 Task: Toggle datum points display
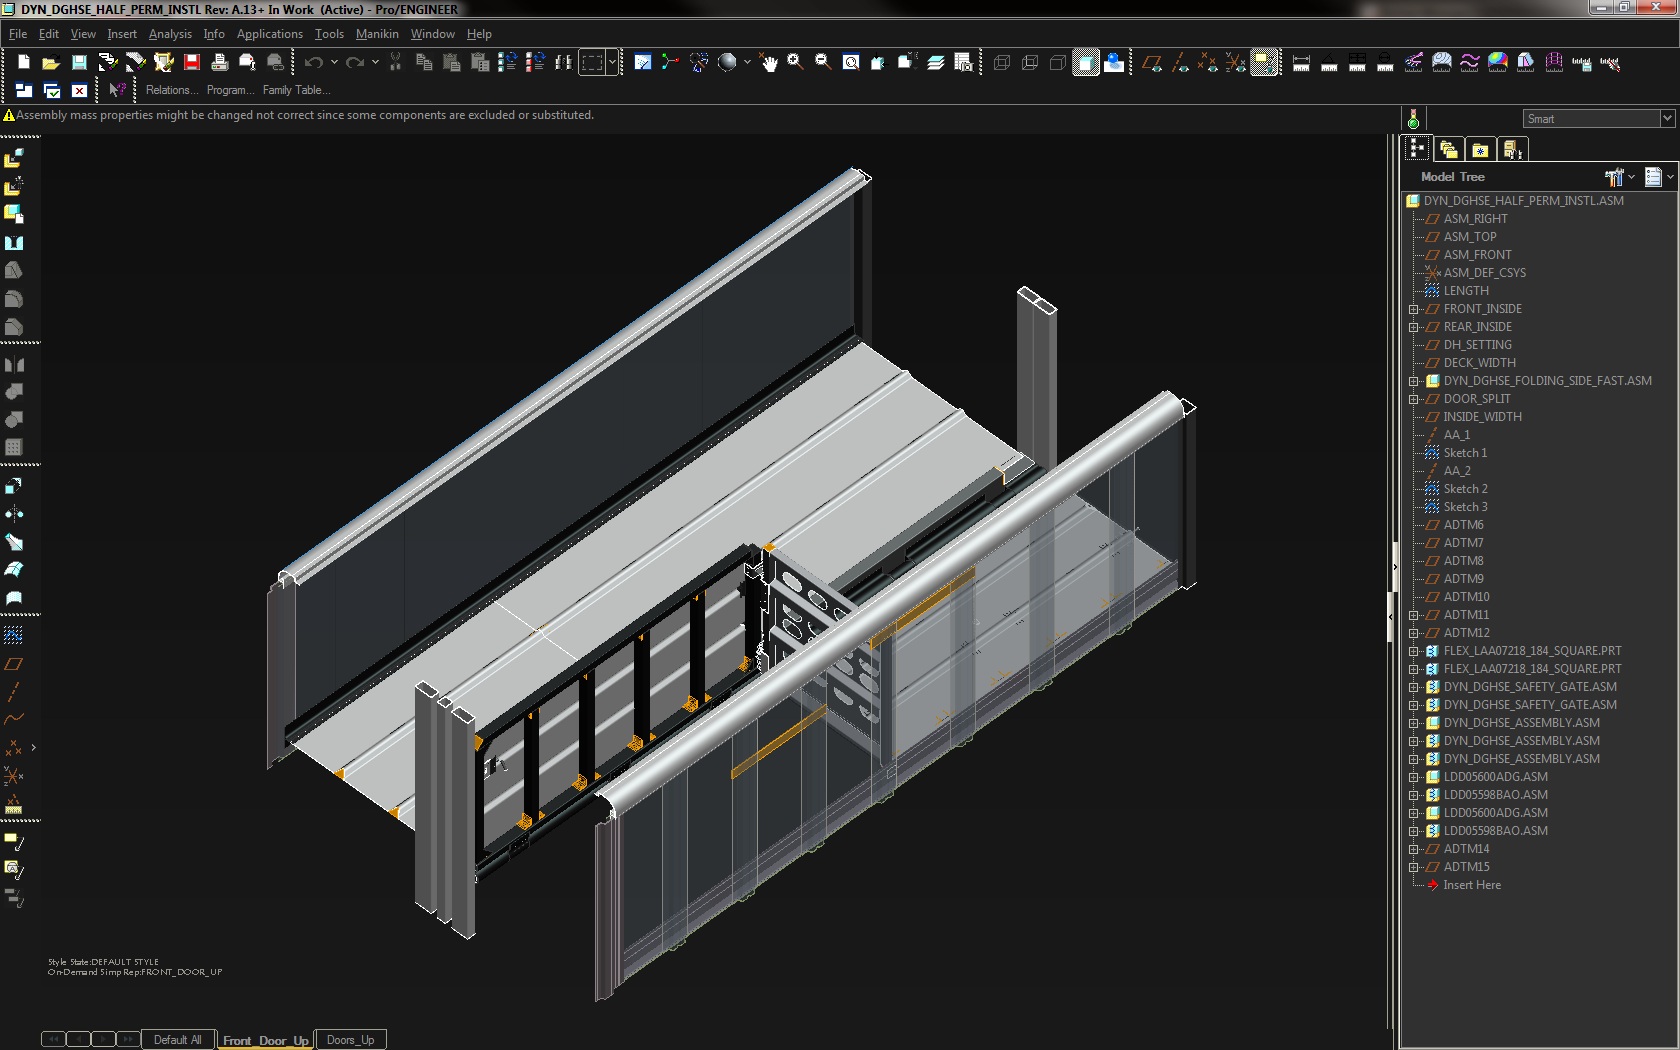point(1208,62)
